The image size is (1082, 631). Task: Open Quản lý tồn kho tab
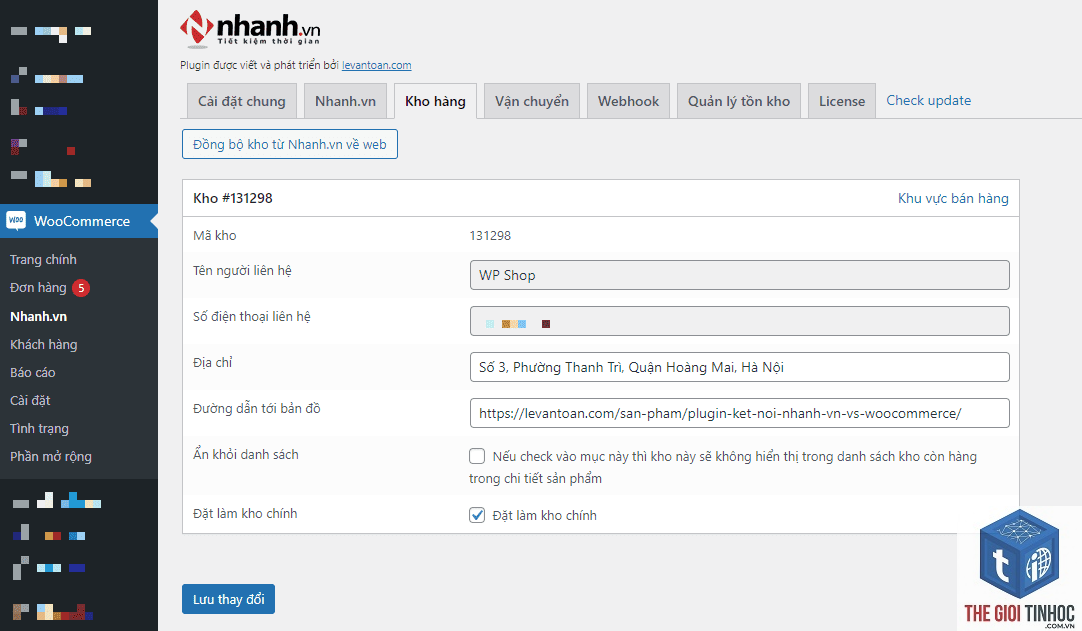tap(738, 101)
